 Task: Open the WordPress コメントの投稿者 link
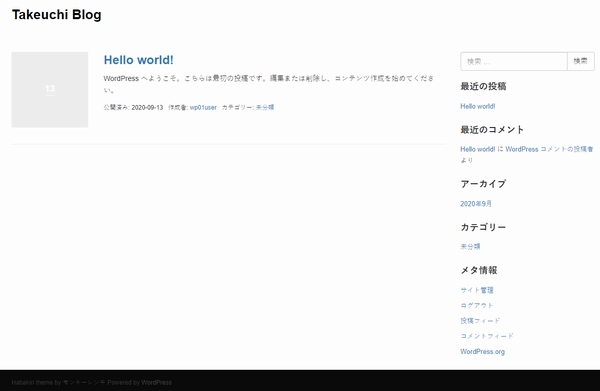[x=549, y=149]
